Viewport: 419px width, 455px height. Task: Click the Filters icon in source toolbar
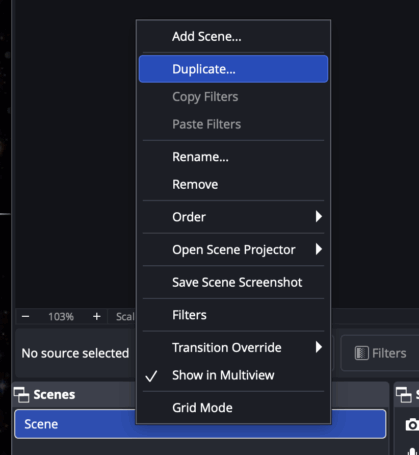[x=362, y=353]
